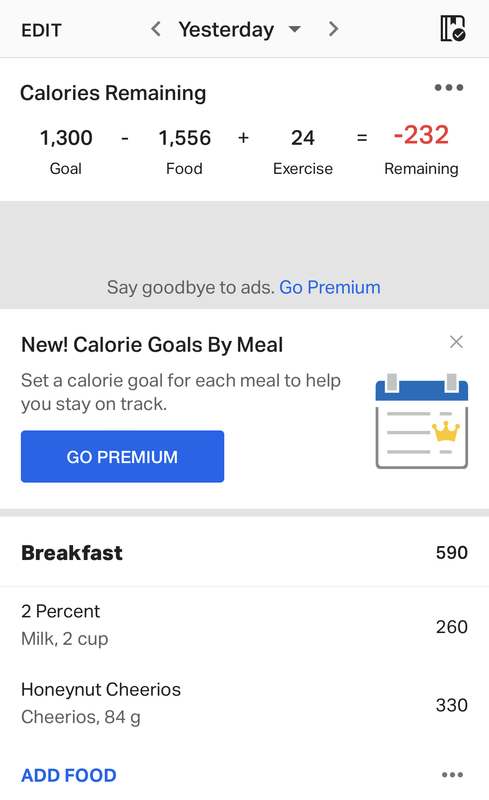Go to next day with right chevron
The image size is (489, 800).
(333, 29)
